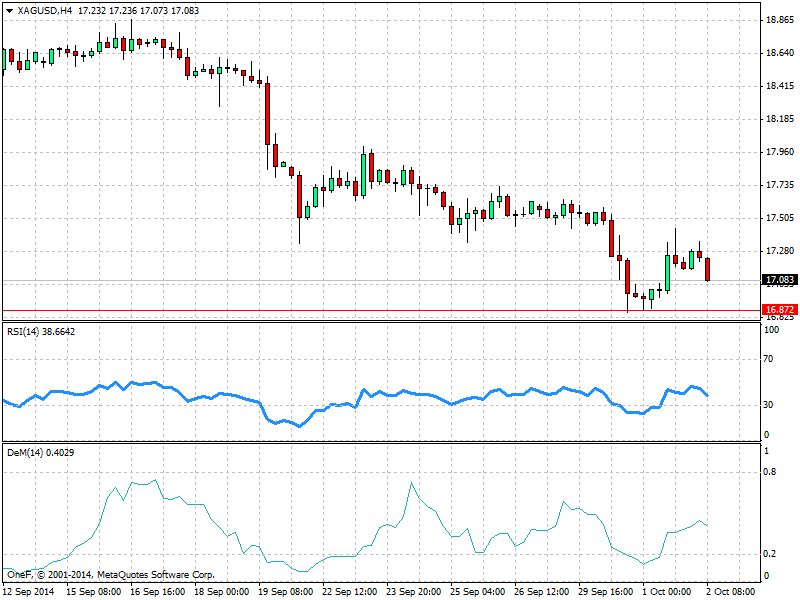
Task: Select the 18.865 price scale label
Action: [780, 20]
